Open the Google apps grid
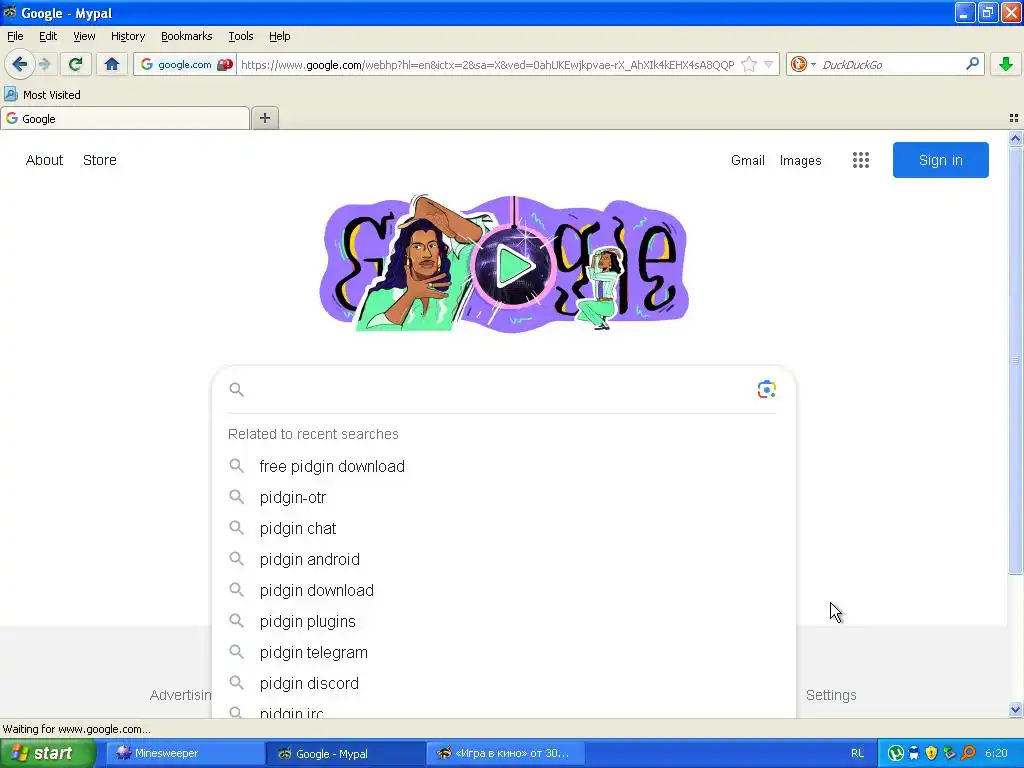 coord(860,160)
